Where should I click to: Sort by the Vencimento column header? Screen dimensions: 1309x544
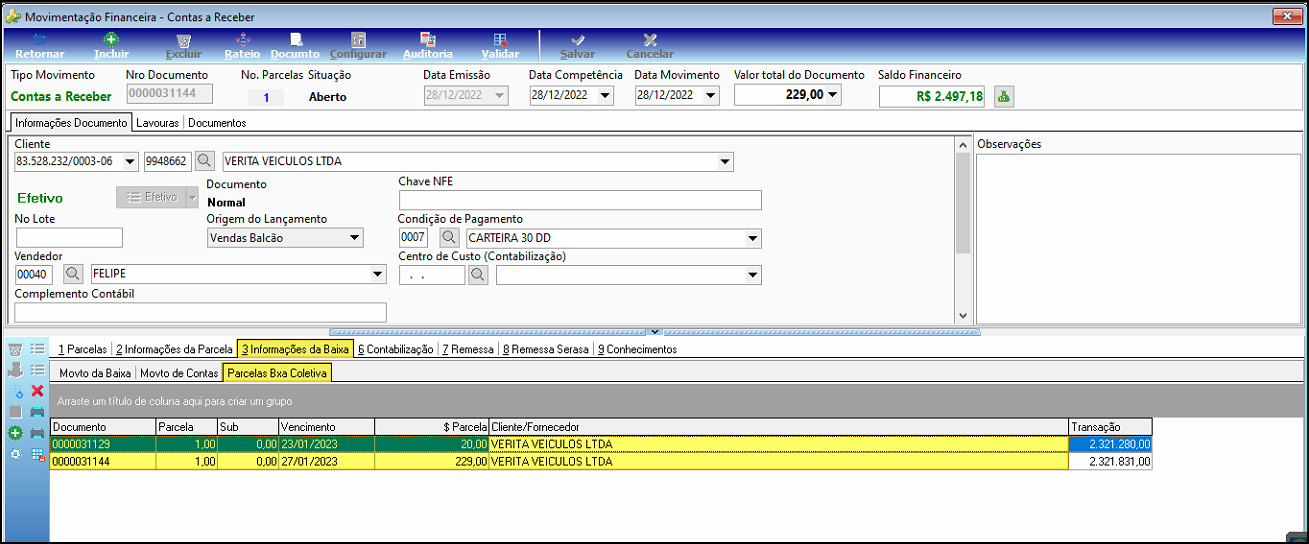(326, 427)
